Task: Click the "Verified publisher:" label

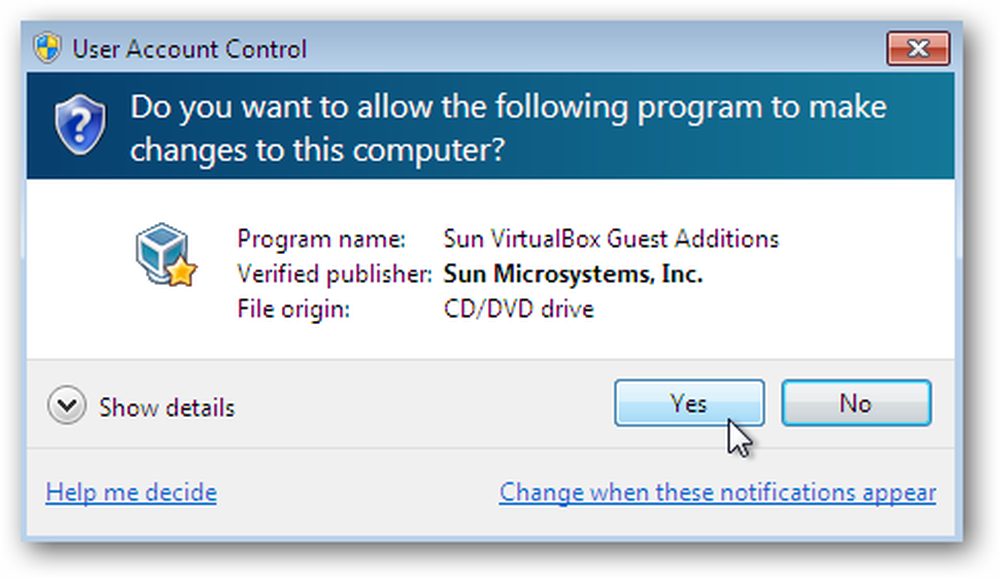Action: (335, 275)
